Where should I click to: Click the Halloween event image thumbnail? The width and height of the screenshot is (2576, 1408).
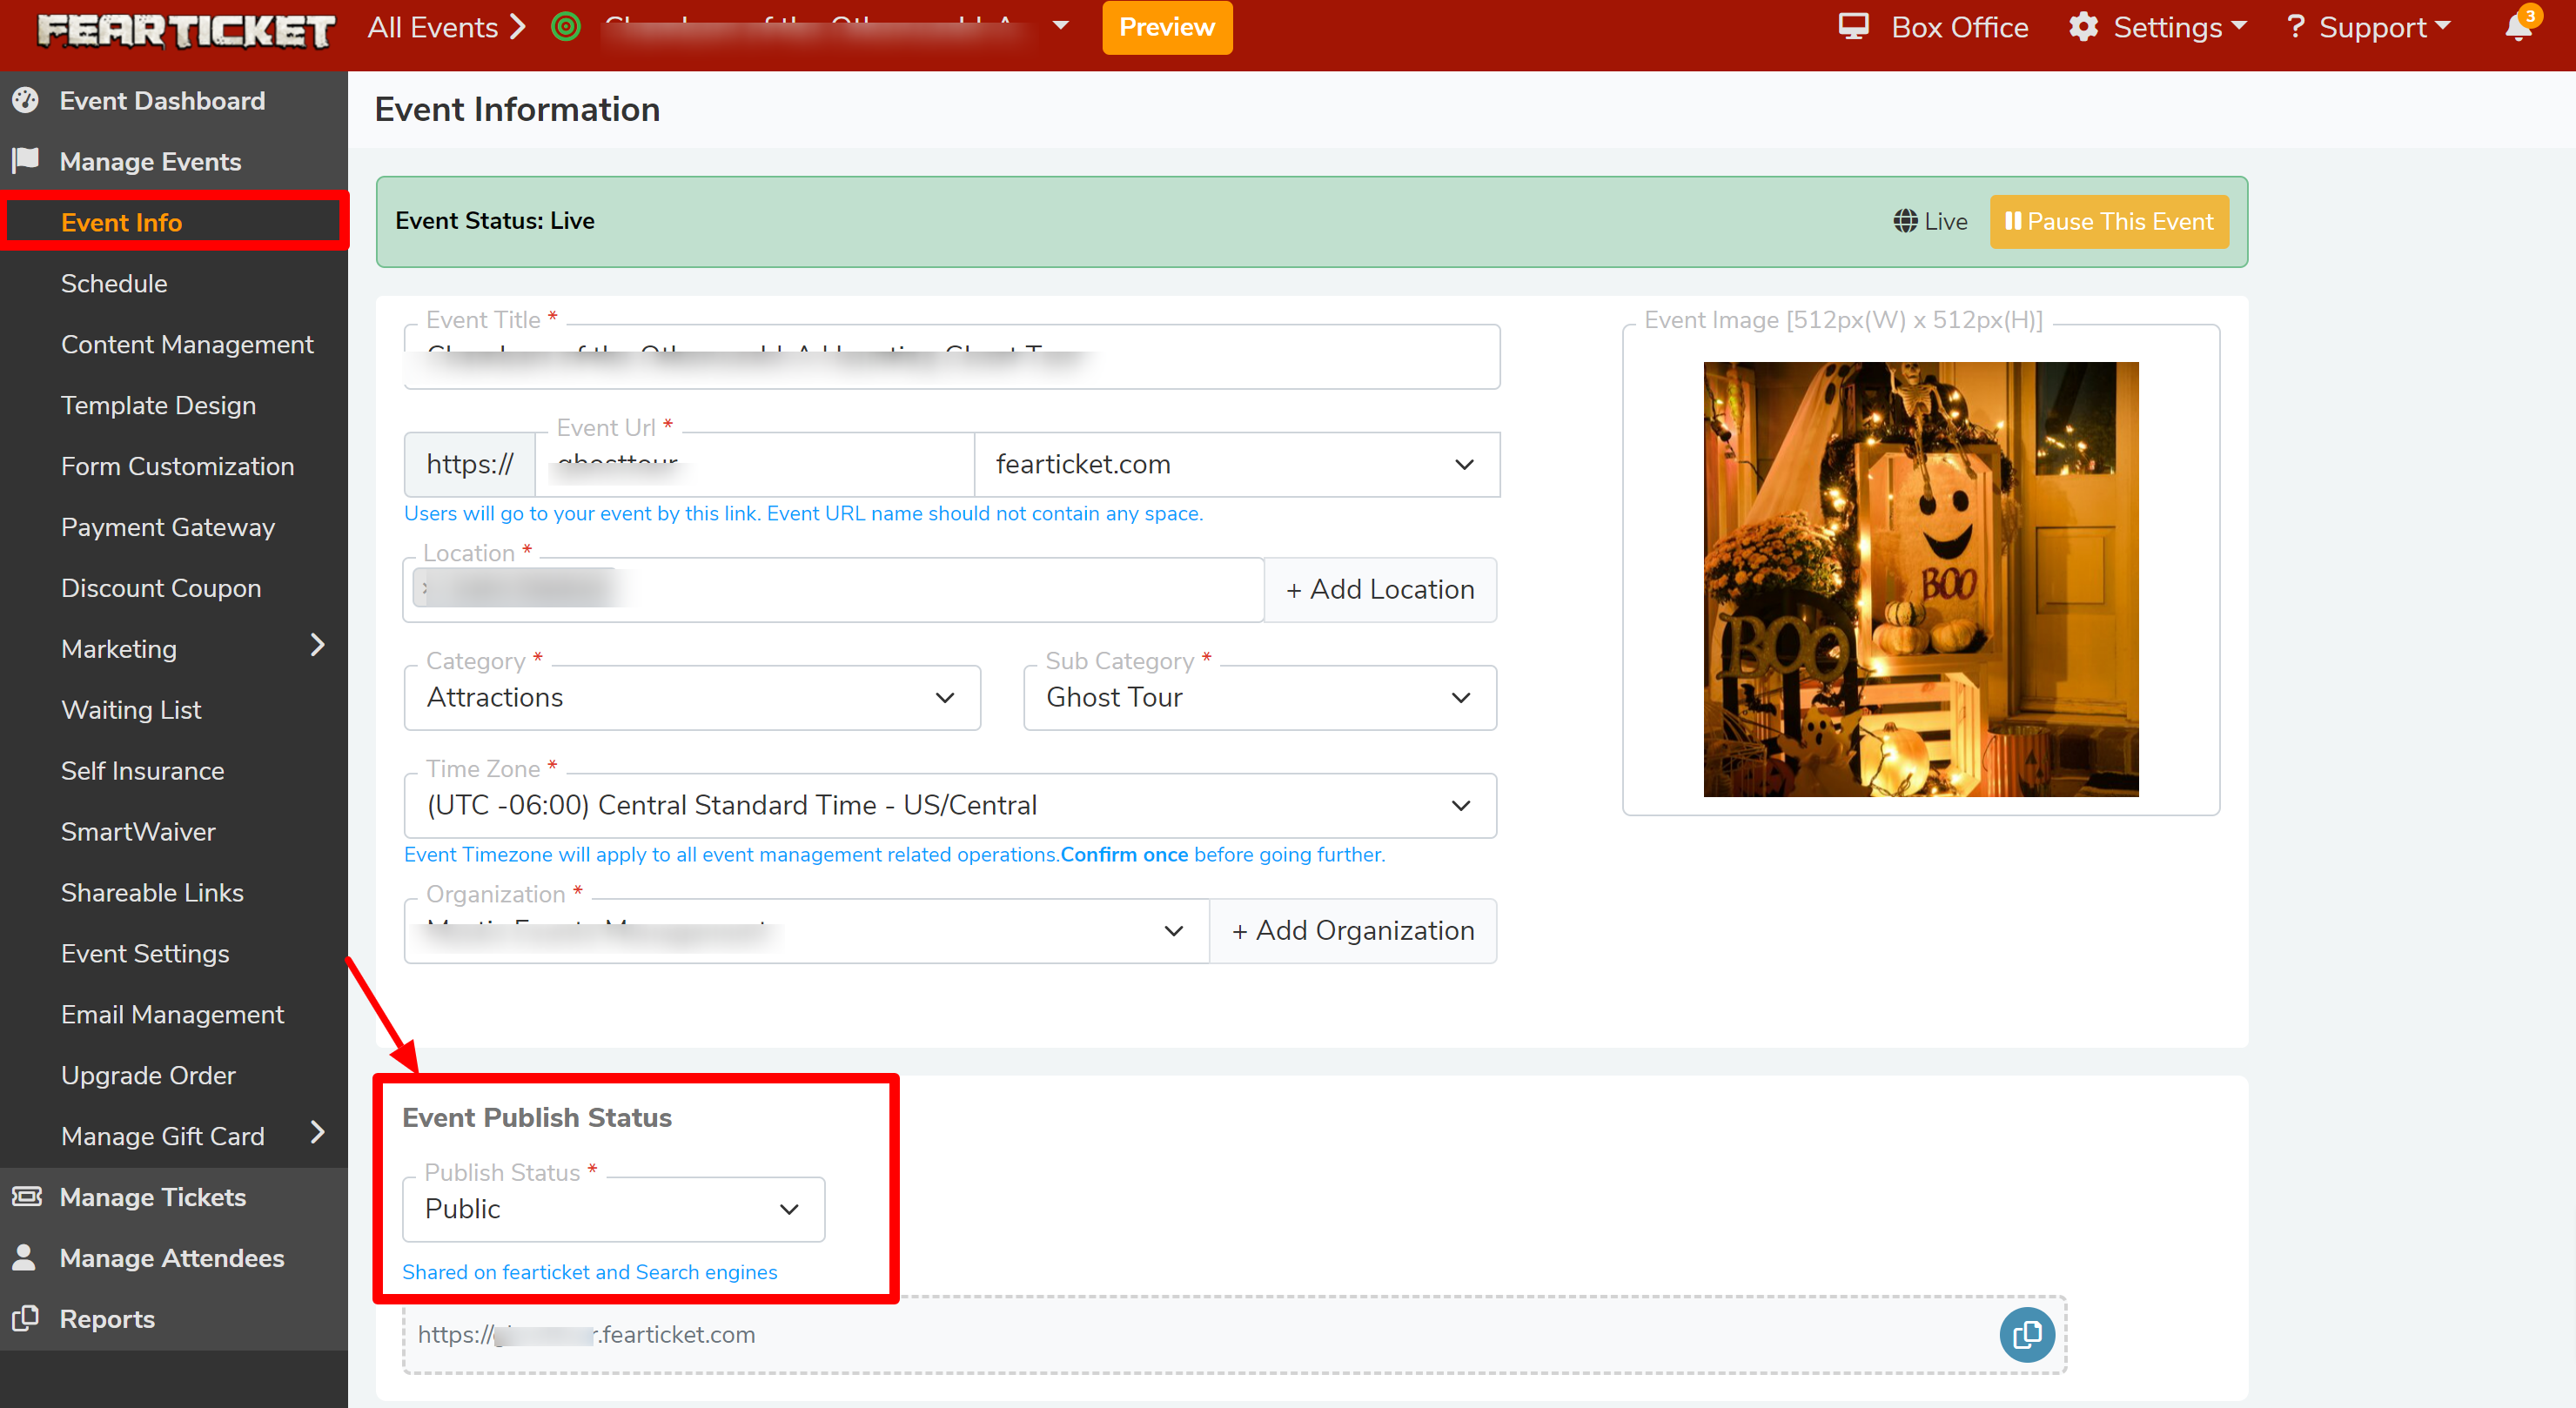[1920, 579]
